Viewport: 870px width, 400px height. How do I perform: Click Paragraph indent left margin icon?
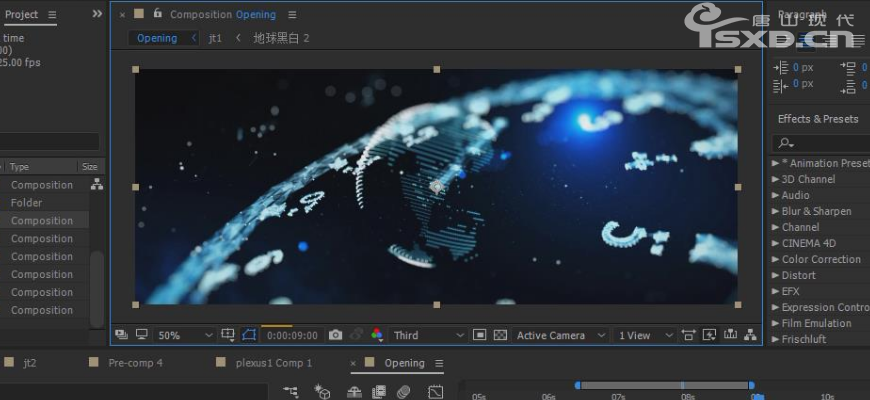pyautogui.click(x=781, y=68)
